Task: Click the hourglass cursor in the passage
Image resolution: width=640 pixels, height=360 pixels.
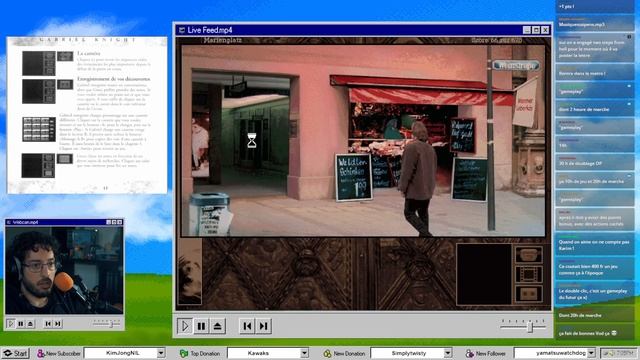Action: click(x=252, y=140)
